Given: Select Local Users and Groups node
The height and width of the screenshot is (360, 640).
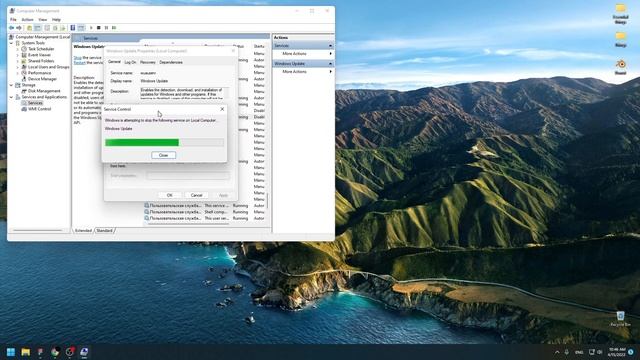Looking at the screenshot, I should pos(48,67).
